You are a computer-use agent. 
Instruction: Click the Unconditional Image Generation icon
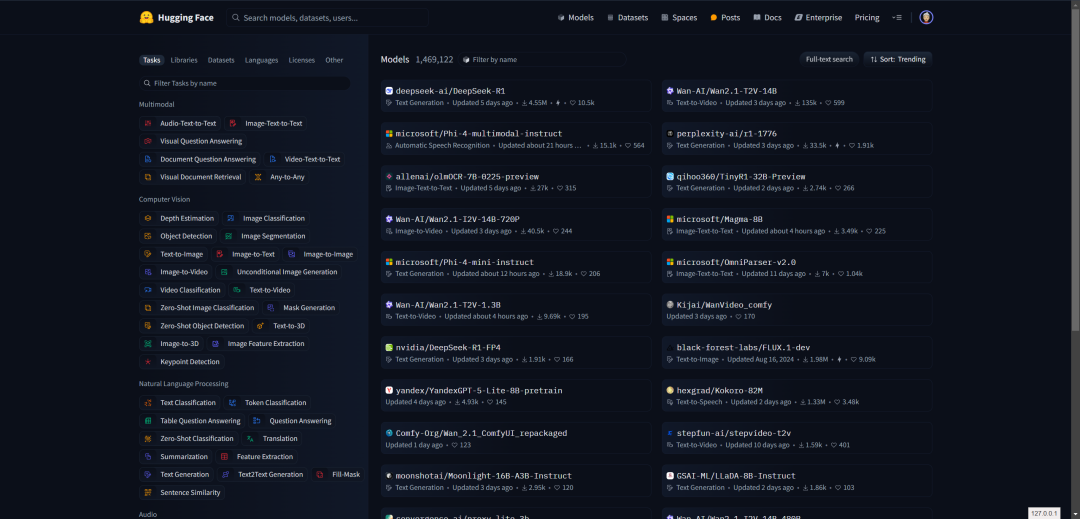[224, 272]
